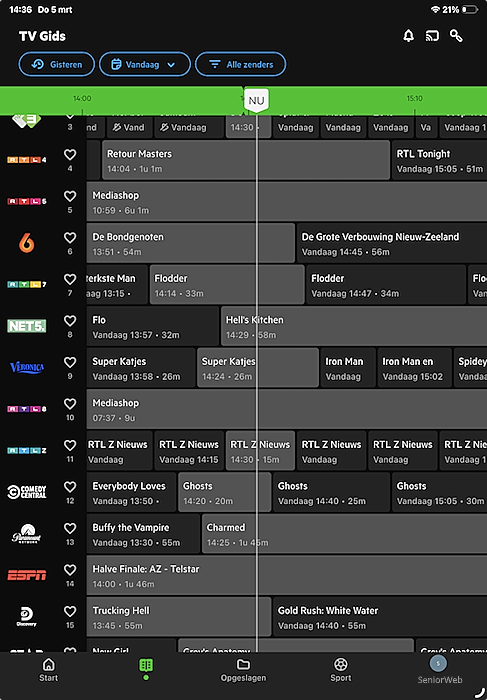Favorite NET5 with the heart icon
Image resolution: width=487 pixels, height=700 pixels.
coord(70,321)
